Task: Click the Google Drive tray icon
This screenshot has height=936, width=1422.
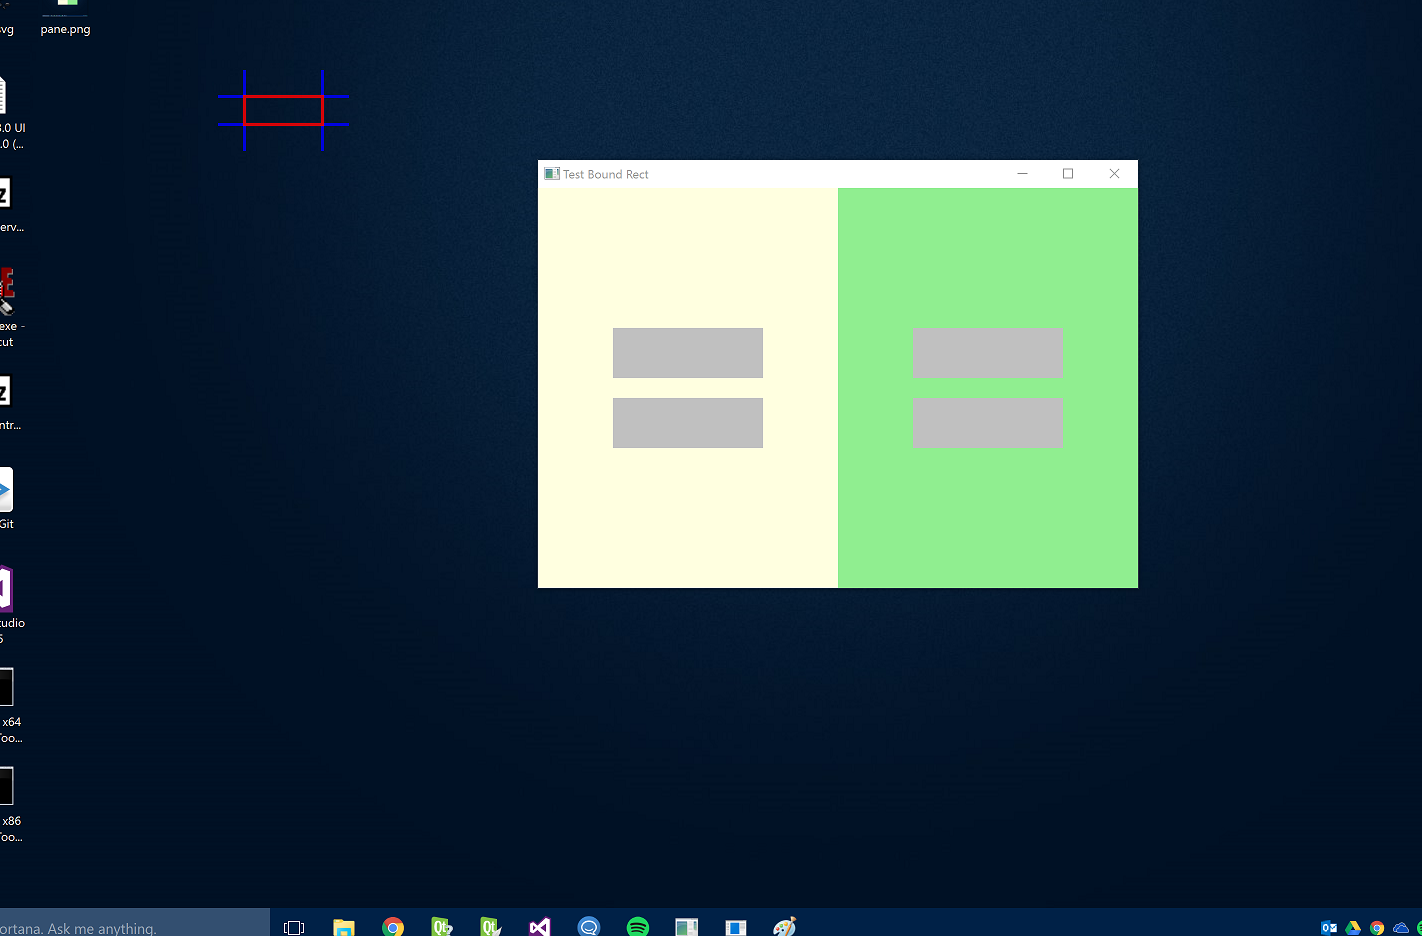Action: click(x=1353, y=928)
